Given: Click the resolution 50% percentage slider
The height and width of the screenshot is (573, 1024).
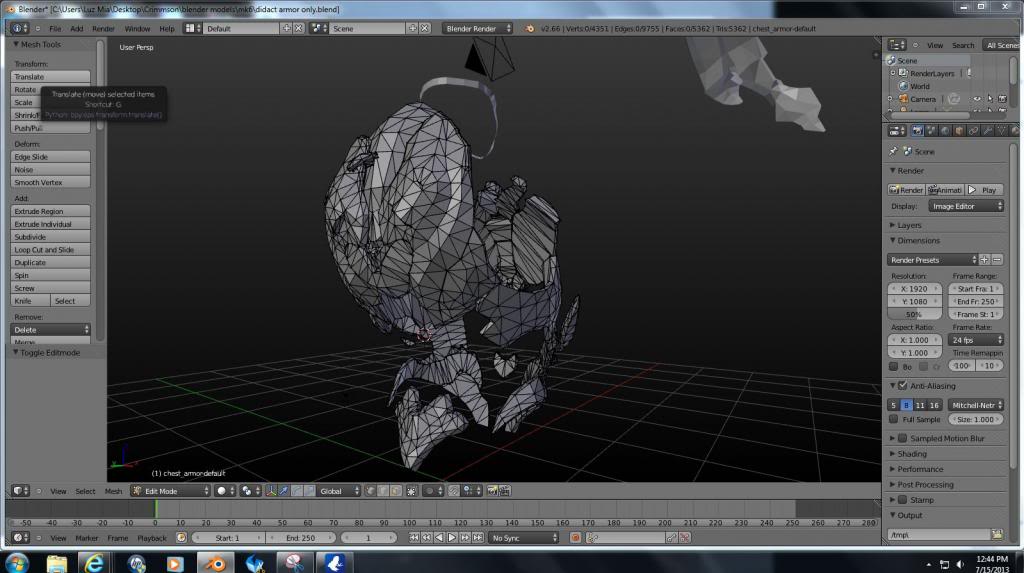Looking at the screenshot, I should click(x=915, y=314).
